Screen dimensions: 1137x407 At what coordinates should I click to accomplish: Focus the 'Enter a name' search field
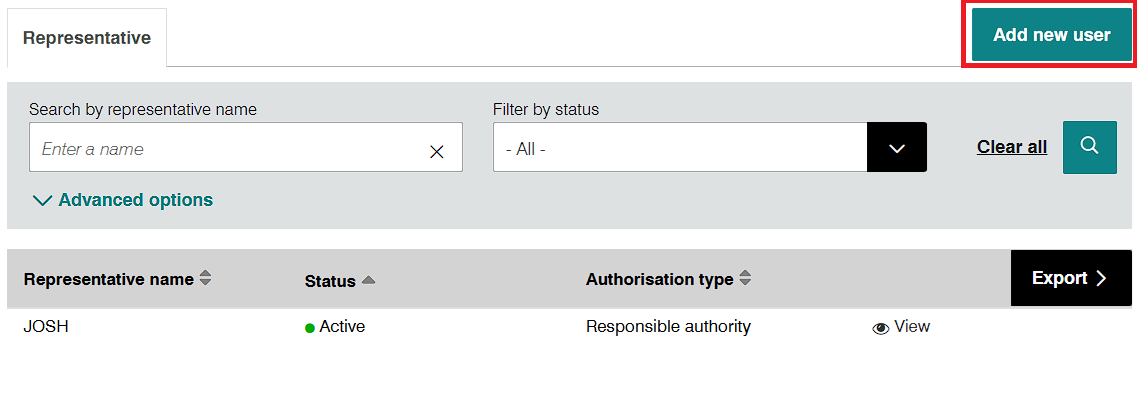pos(225,149)
